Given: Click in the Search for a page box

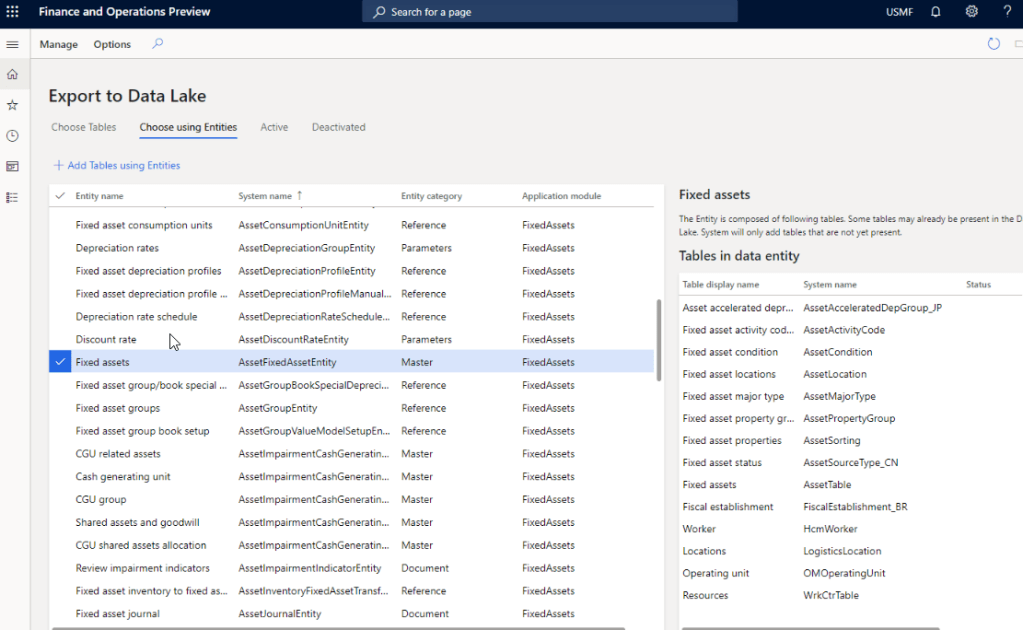Looking at the screenshot, I should click(550, 12).
